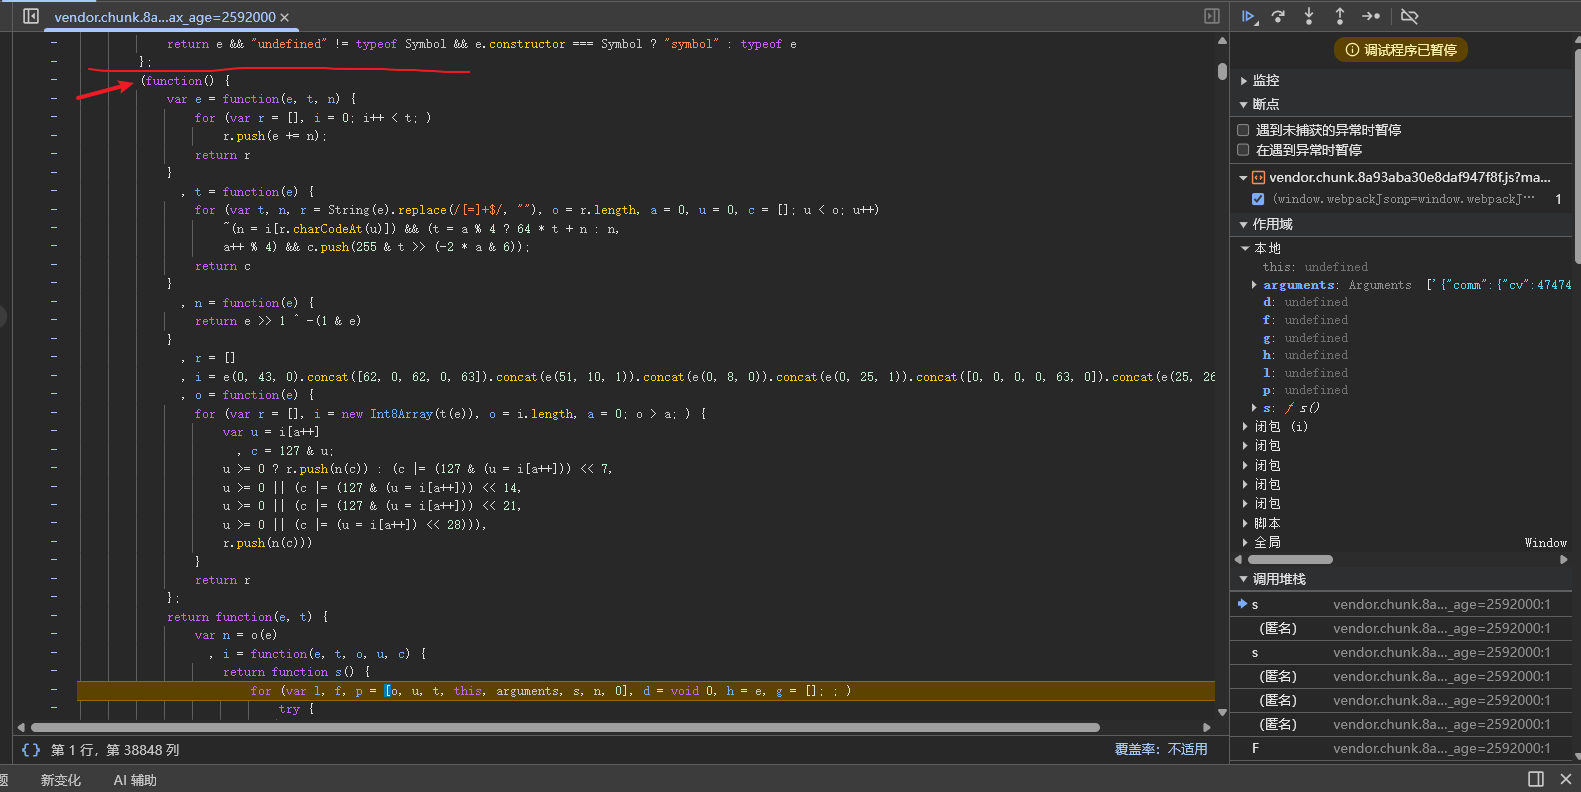
Task: Collapse the 作用域 section
Action: click(x=1272, y=224)
